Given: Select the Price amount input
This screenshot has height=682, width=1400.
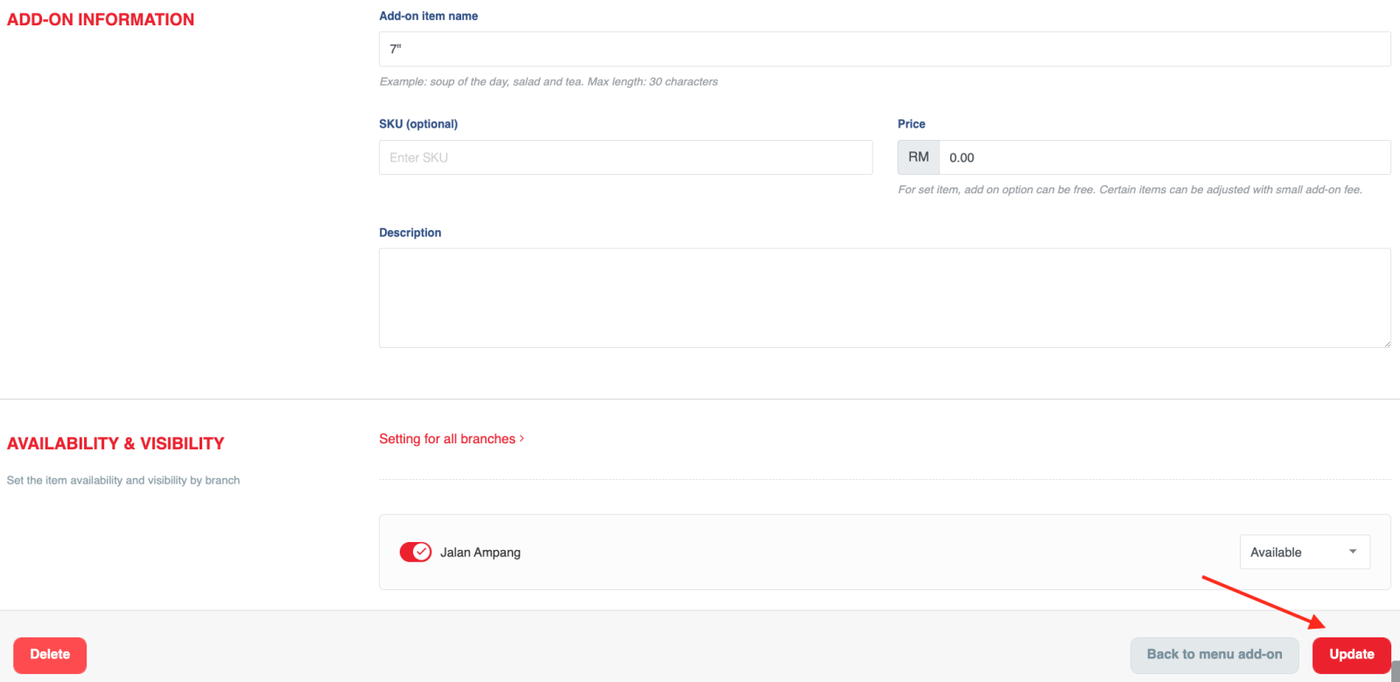Looking at the screenshot, I should click(x=1164, y=158).
